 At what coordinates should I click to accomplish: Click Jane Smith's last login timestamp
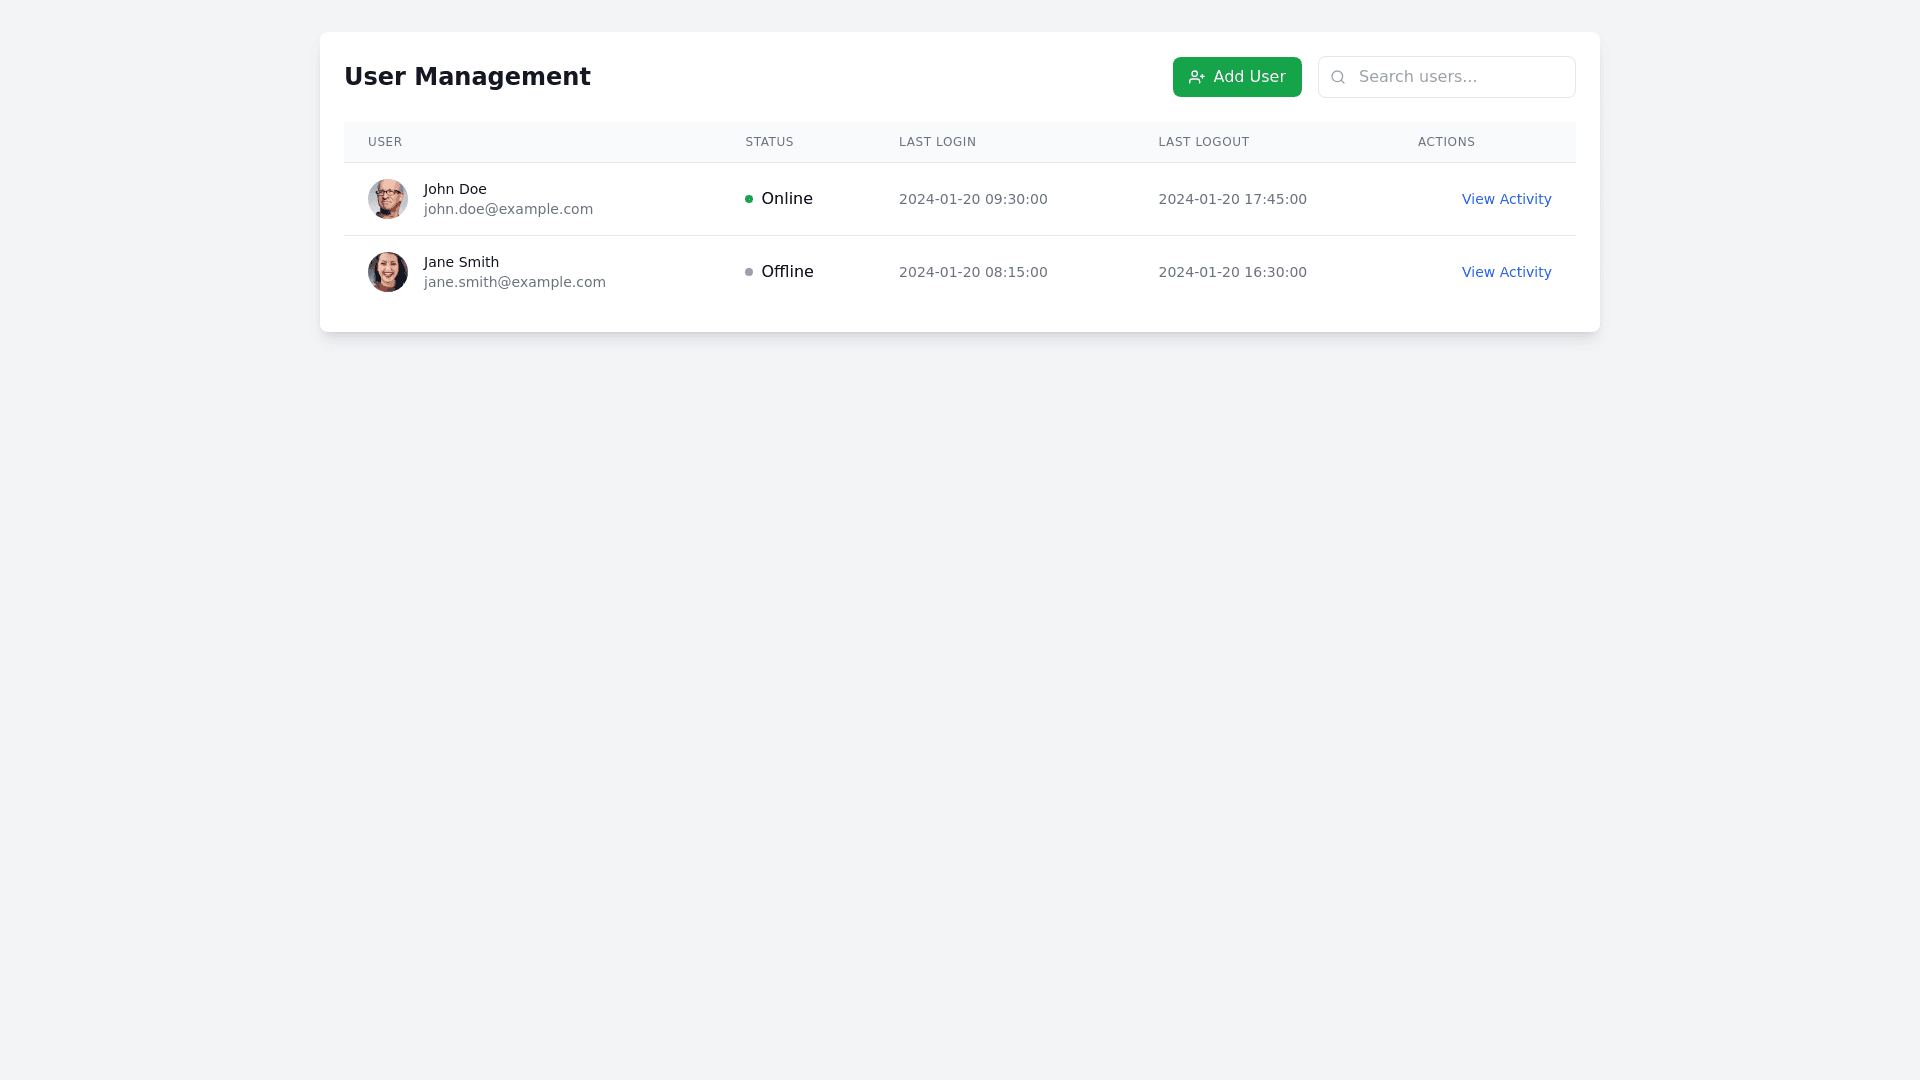coord(973,272)
